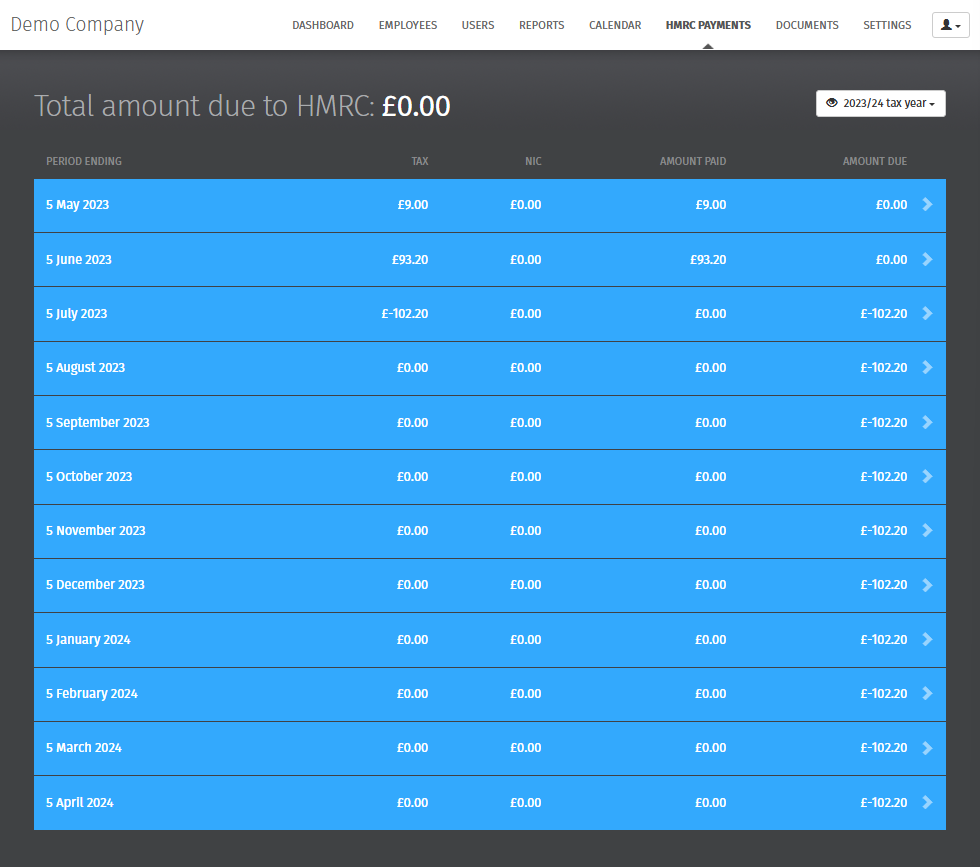Expand the 5 October 2023 row chevron
The width and height of the screenshot is (980, 867).
click(x=928, y=476)
